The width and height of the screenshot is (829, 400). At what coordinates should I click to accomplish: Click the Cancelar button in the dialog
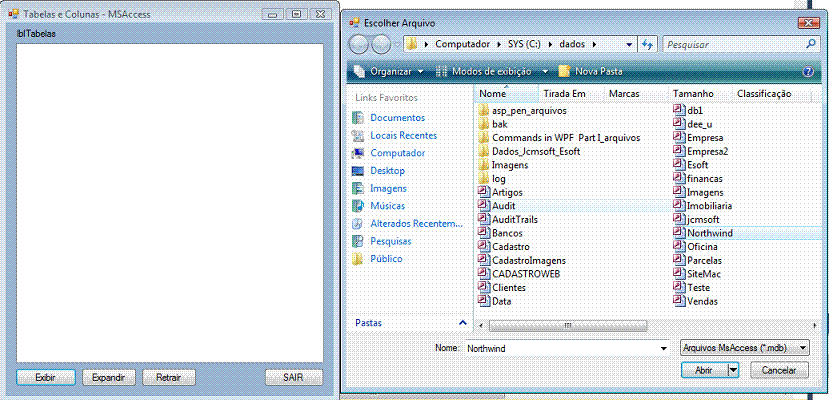779,370
